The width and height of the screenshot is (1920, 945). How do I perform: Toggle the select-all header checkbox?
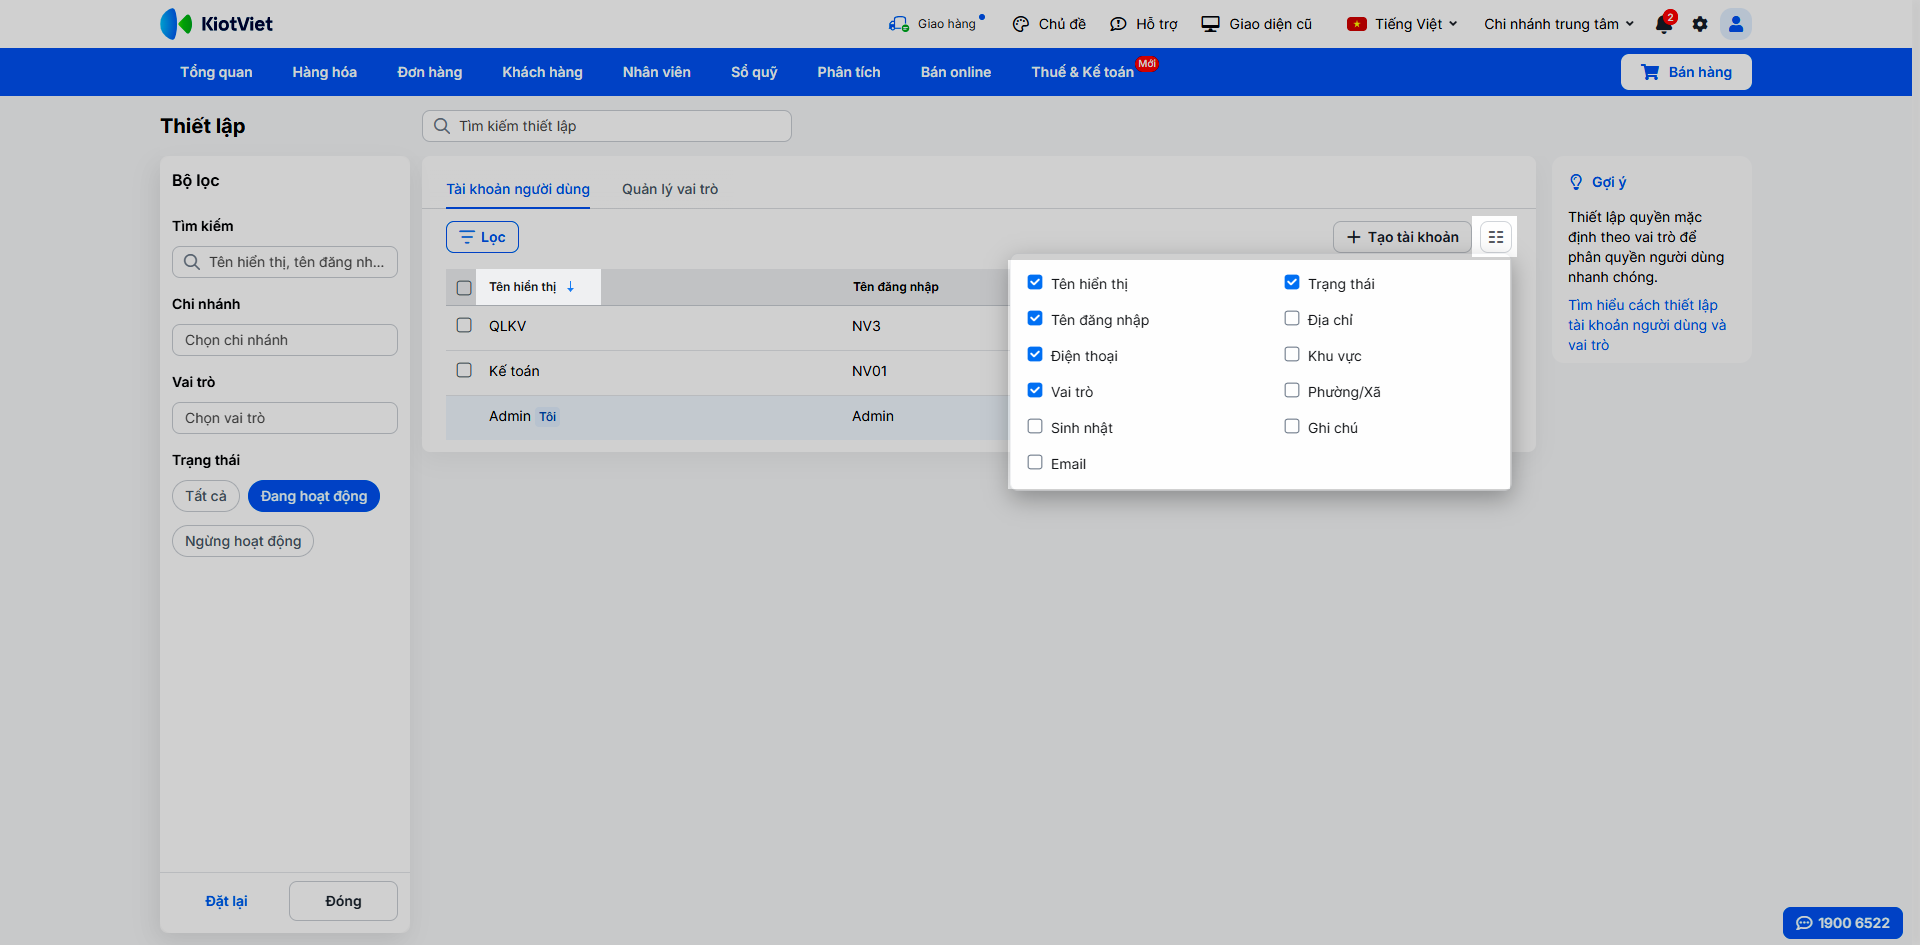click(464, 288)
